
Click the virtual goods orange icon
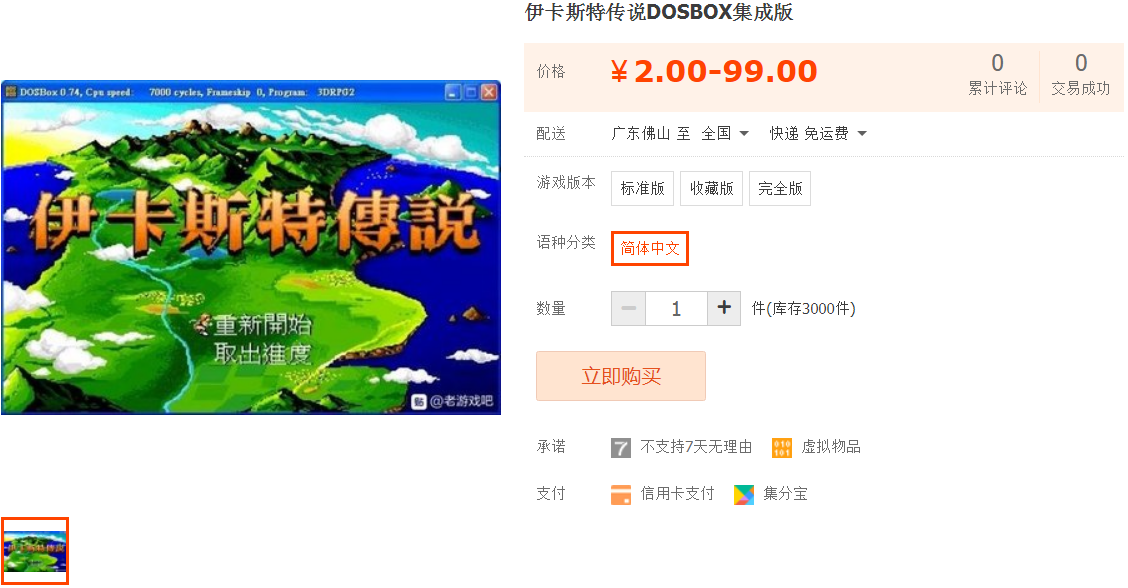[x=781, y=448]
